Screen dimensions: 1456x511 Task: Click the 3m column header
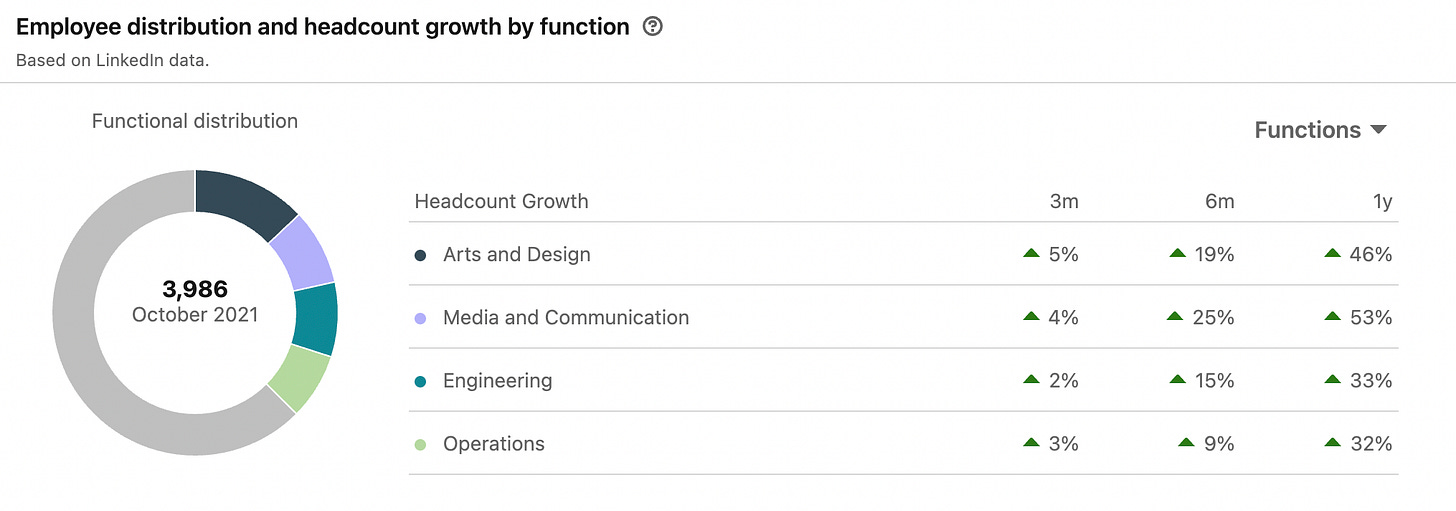tap(1064, 201)
